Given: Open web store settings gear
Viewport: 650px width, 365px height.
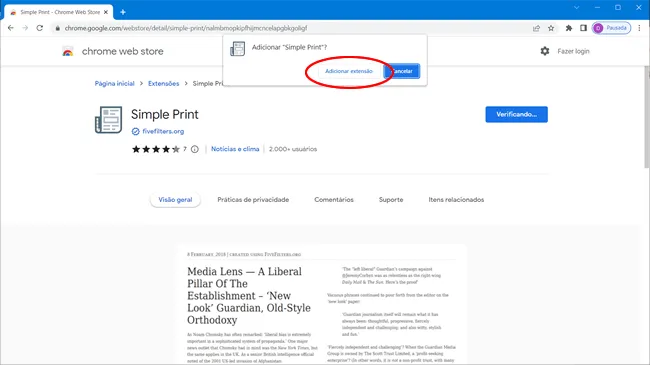Looking at the screenshot, I should (545, 51).
